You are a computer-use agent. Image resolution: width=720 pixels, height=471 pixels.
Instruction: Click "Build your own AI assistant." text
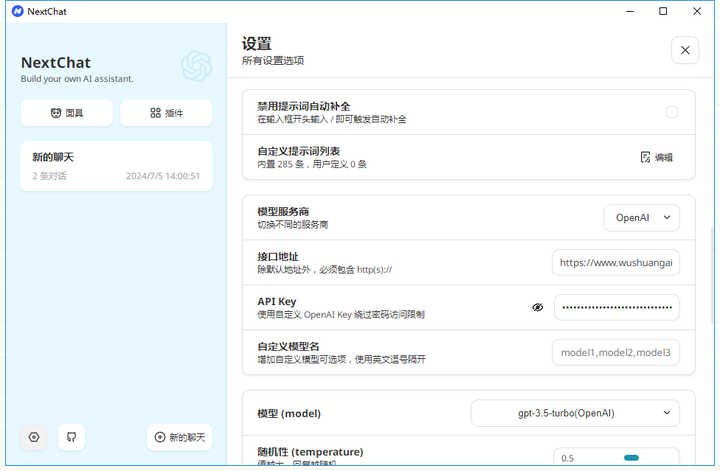(77, 78)
